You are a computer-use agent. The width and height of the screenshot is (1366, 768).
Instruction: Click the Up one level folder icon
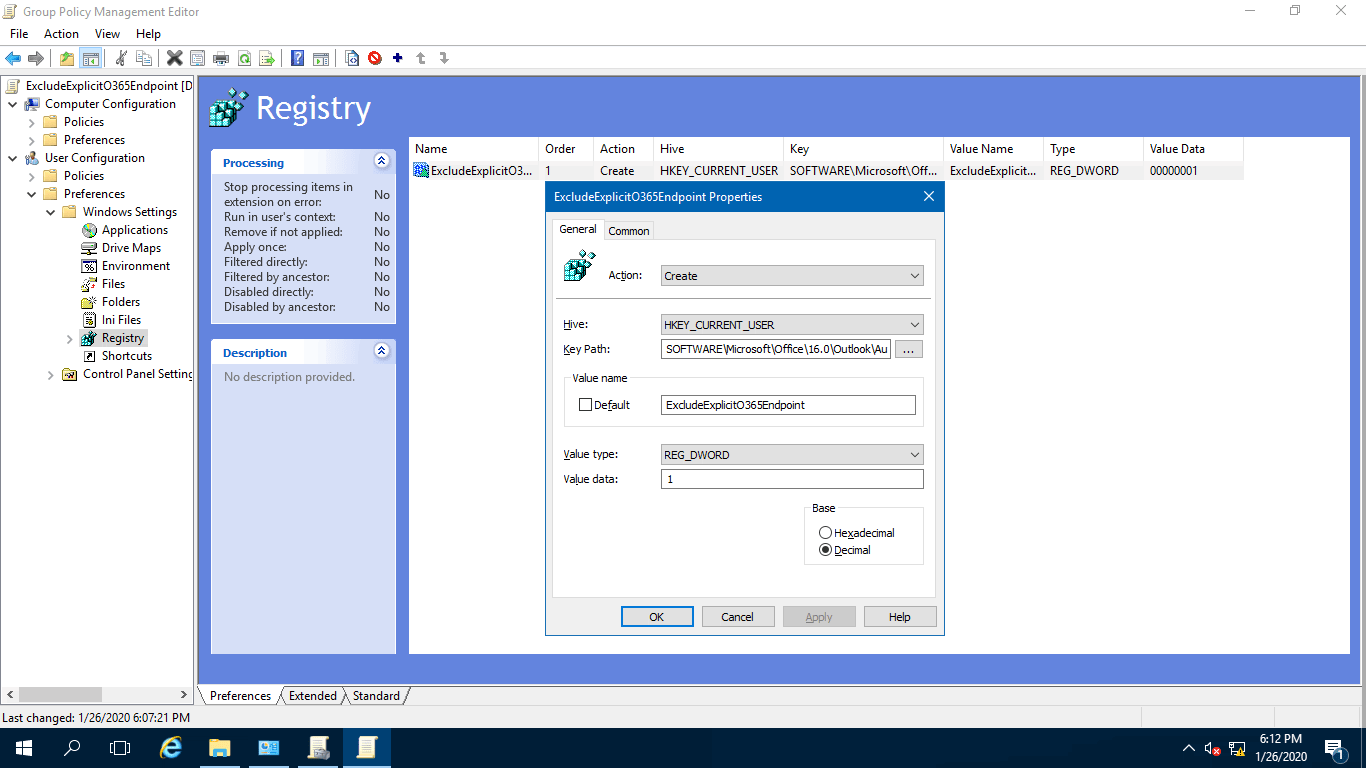tap(67, 58)
